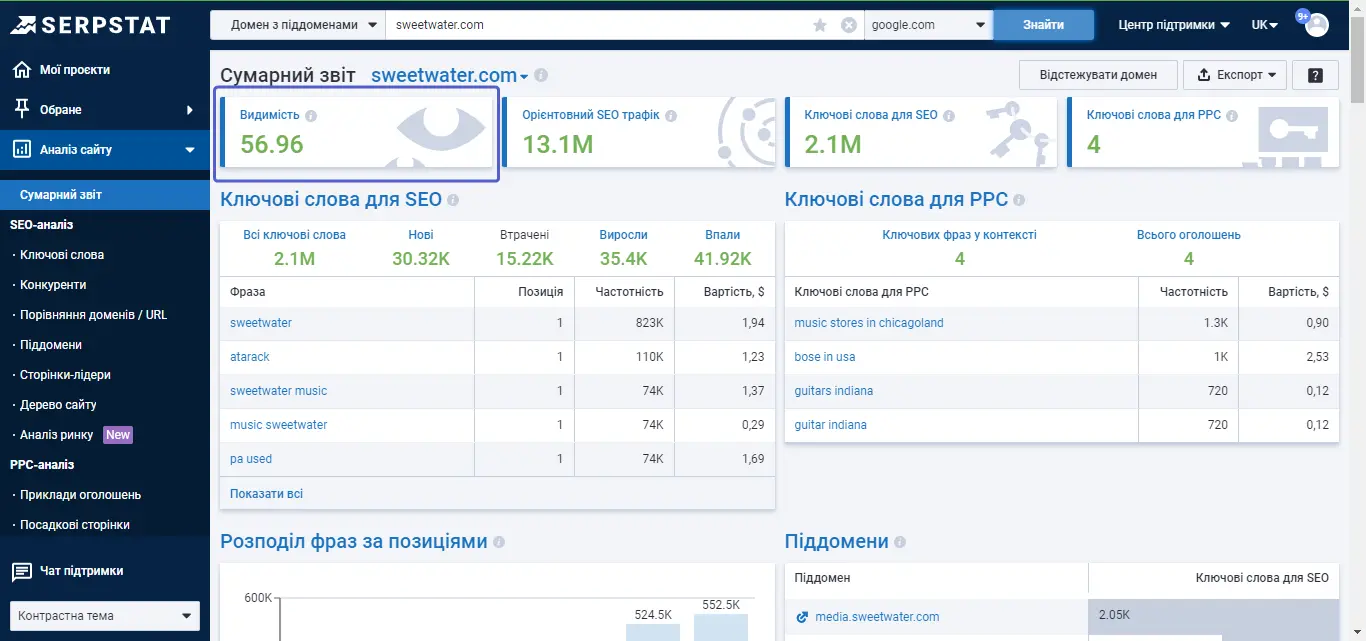
Task: Open the bose in usa keyword link
Action: pyautogui.click(x=825, y=357)
